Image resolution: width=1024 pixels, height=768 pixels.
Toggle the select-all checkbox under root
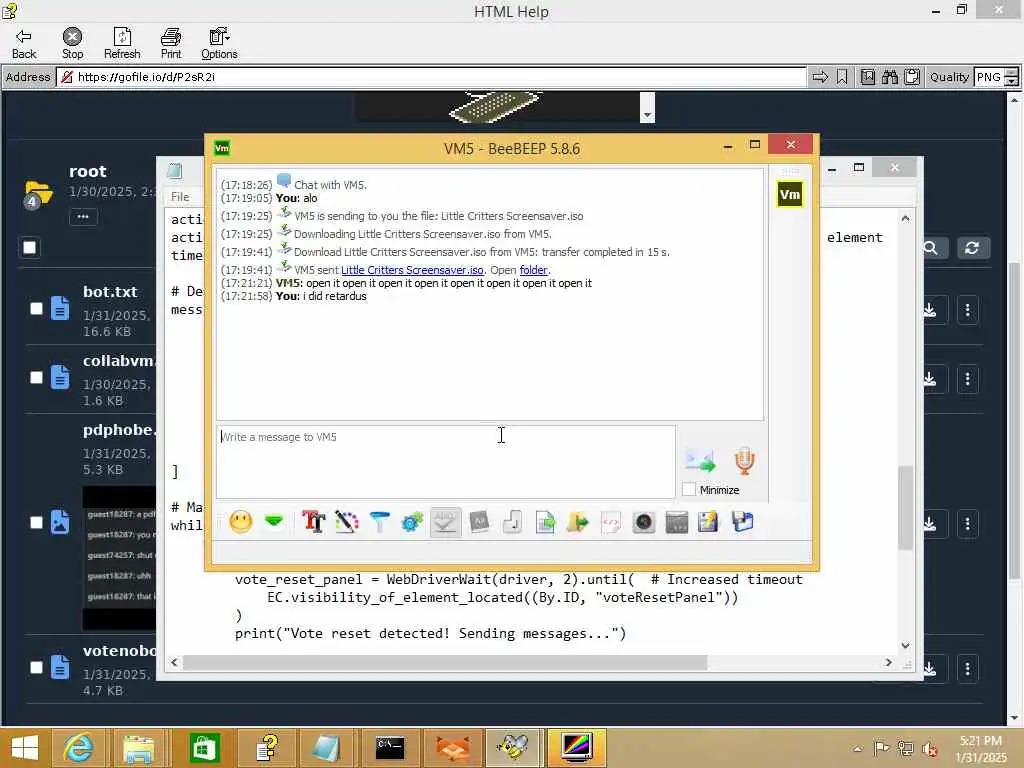pyautogui.click(x=29, y=248)
